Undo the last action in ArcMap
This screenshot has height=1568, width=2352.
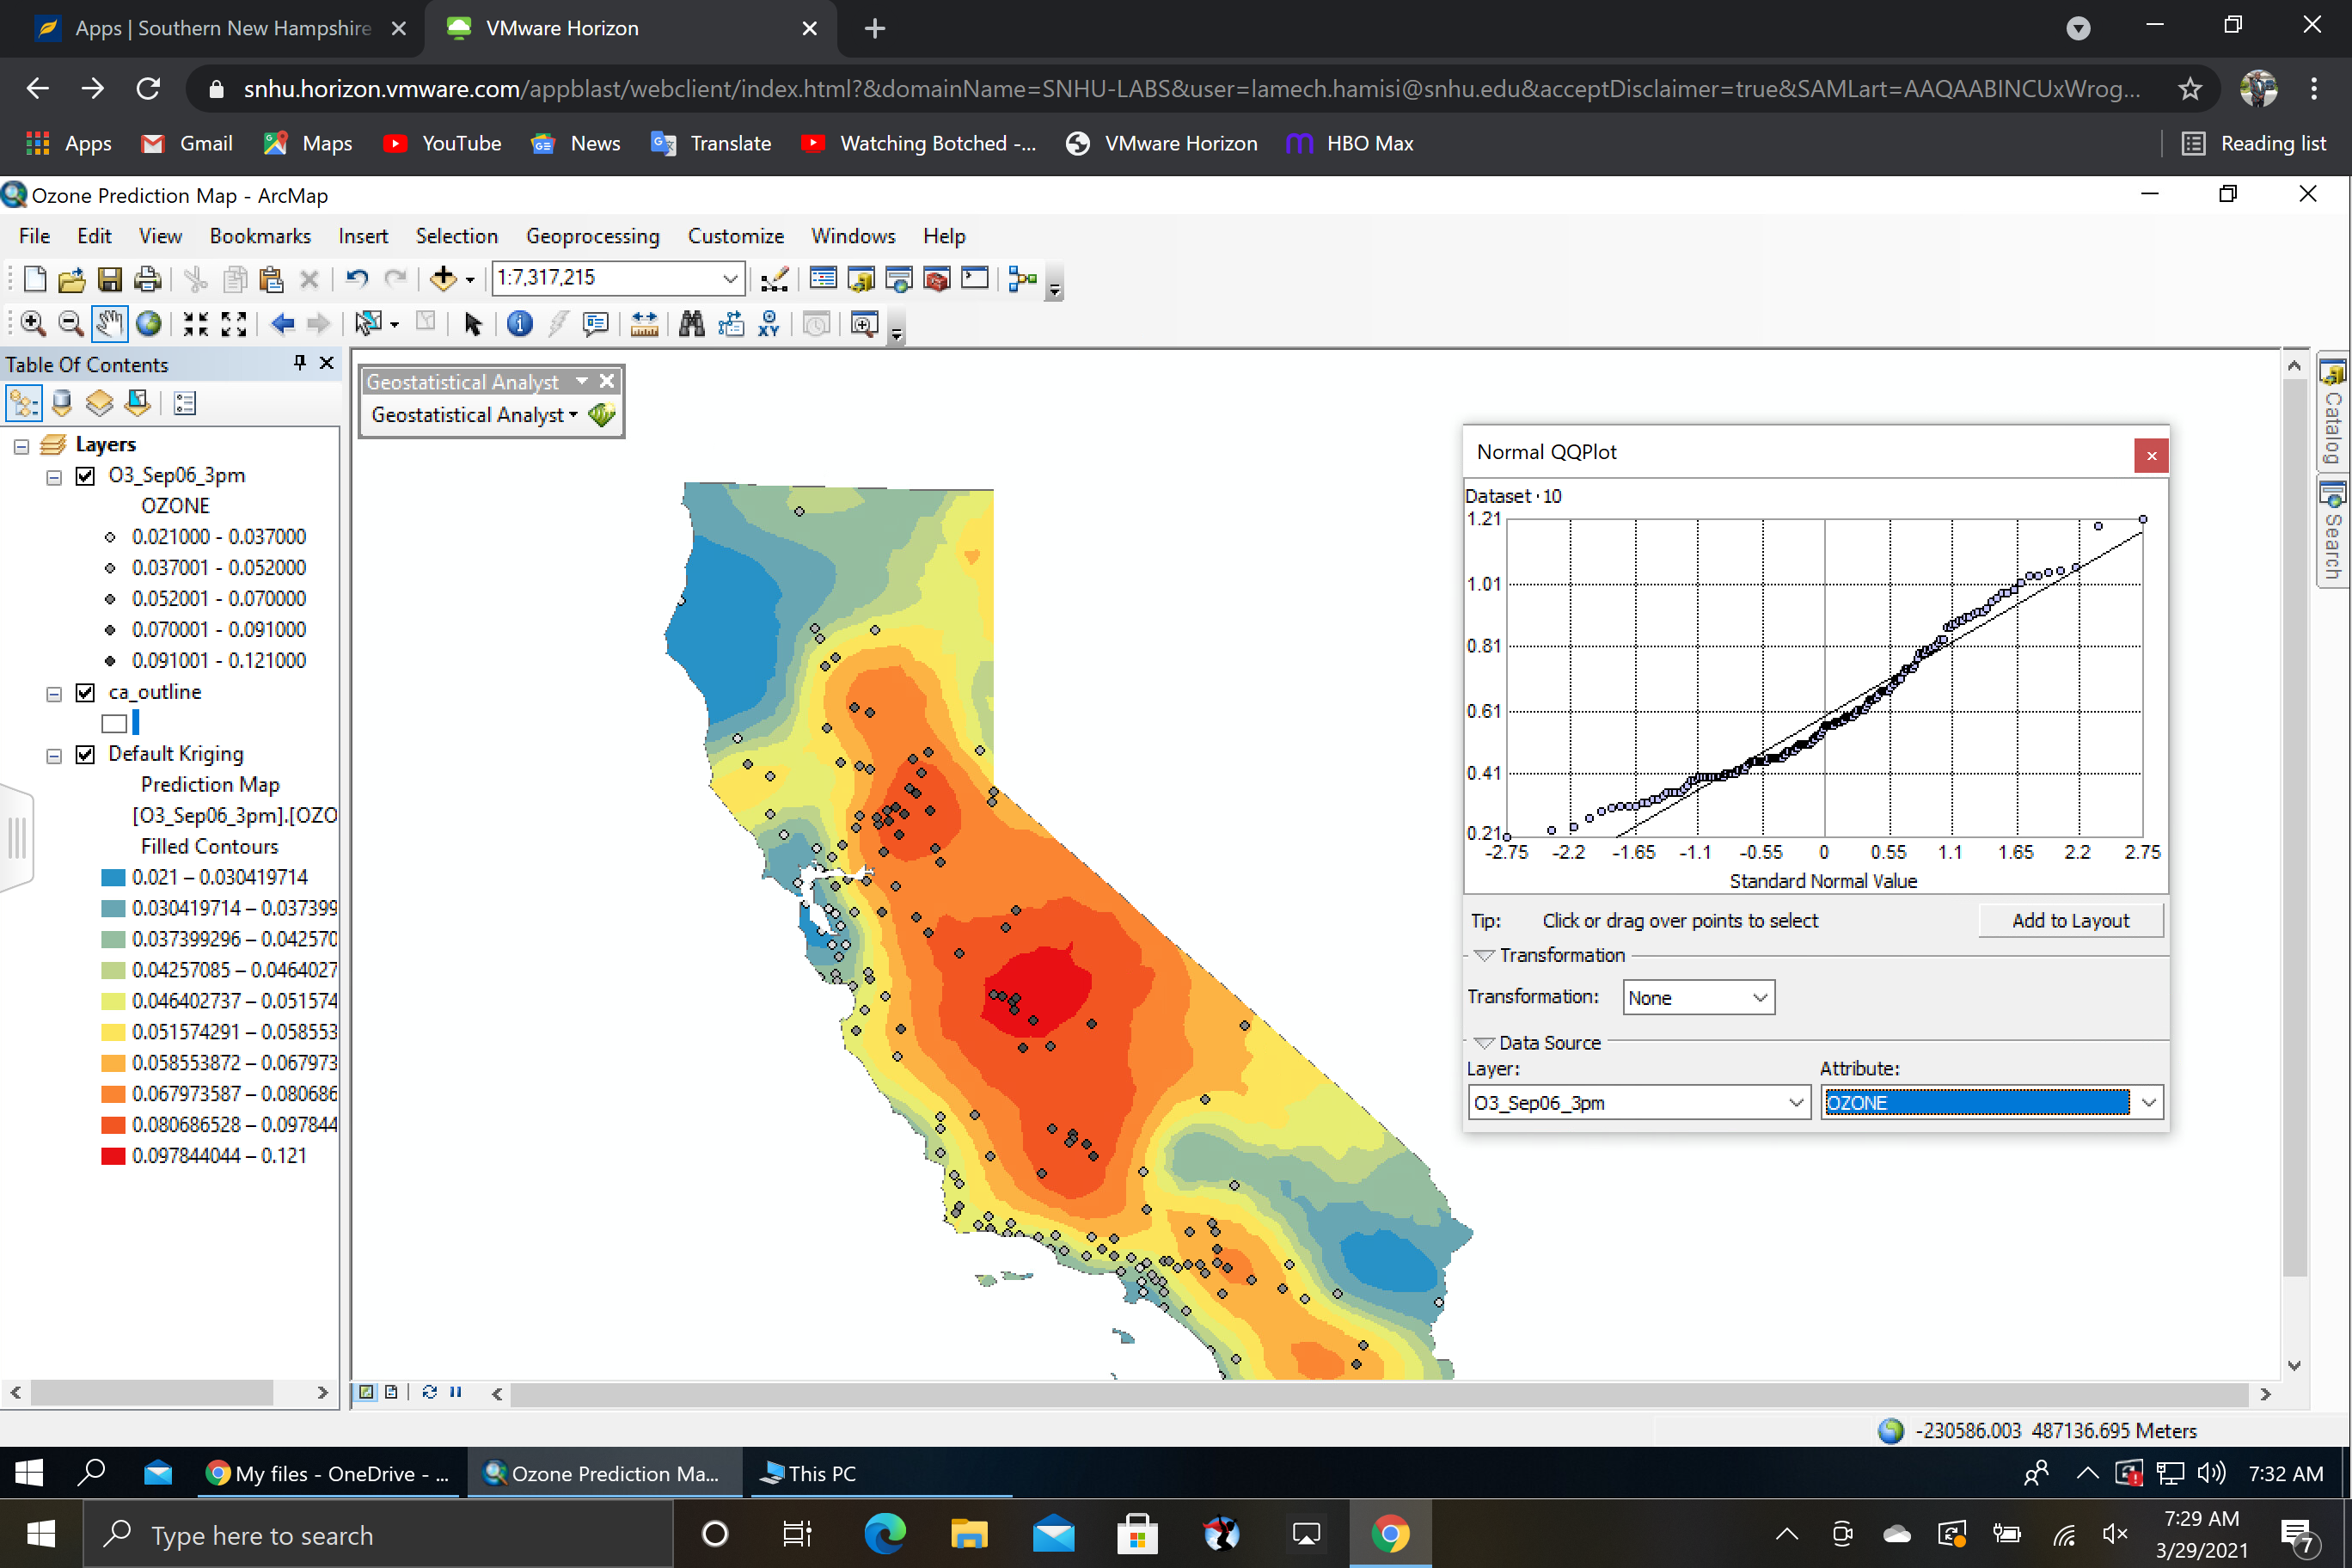pos(357,279)
